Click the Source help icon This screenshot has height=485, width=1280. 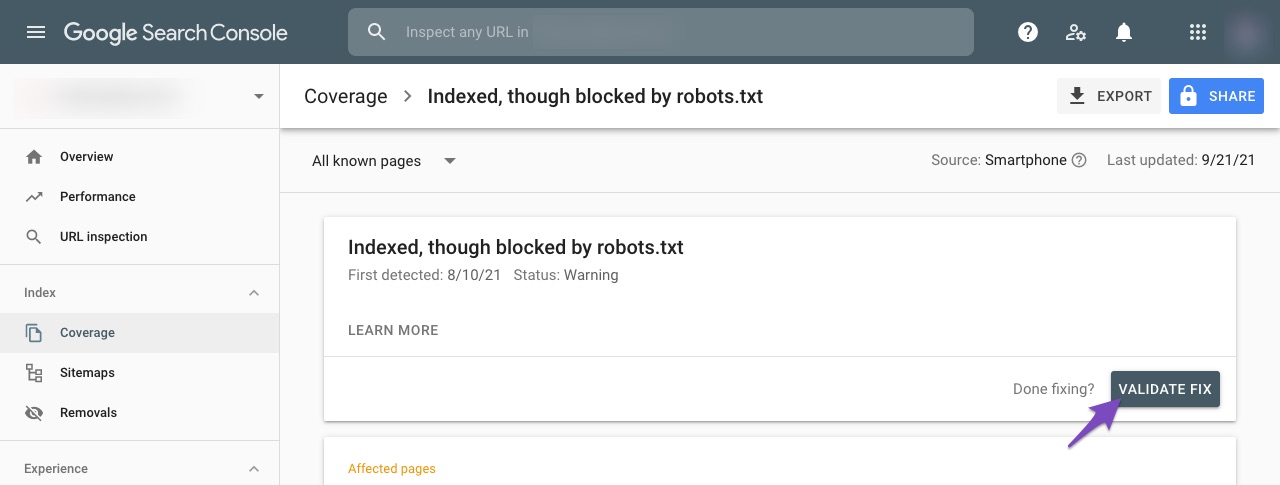pos(1079,160)
